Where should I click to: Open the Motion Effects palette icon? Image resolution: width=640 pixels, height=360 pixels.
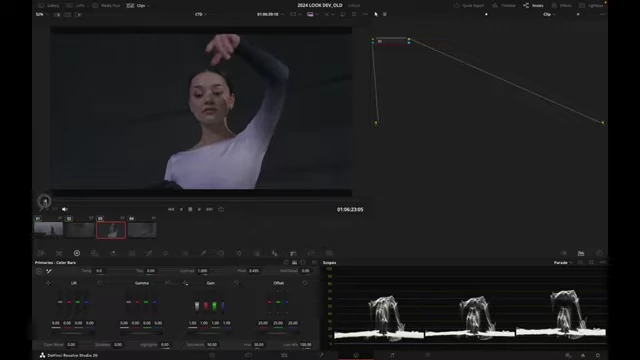pos(132,253)
